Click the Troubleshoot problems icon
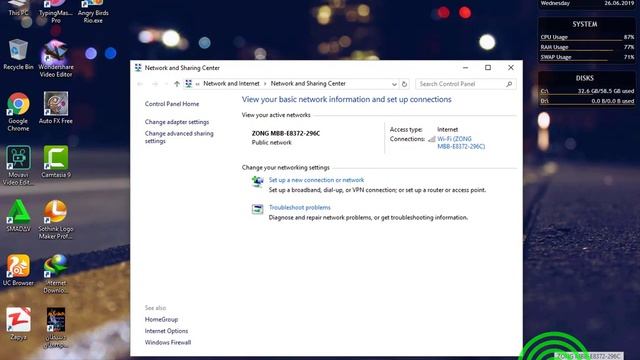The width and height of the screenshot is (640, 360). pyautogui.click(x=257, y=209)
